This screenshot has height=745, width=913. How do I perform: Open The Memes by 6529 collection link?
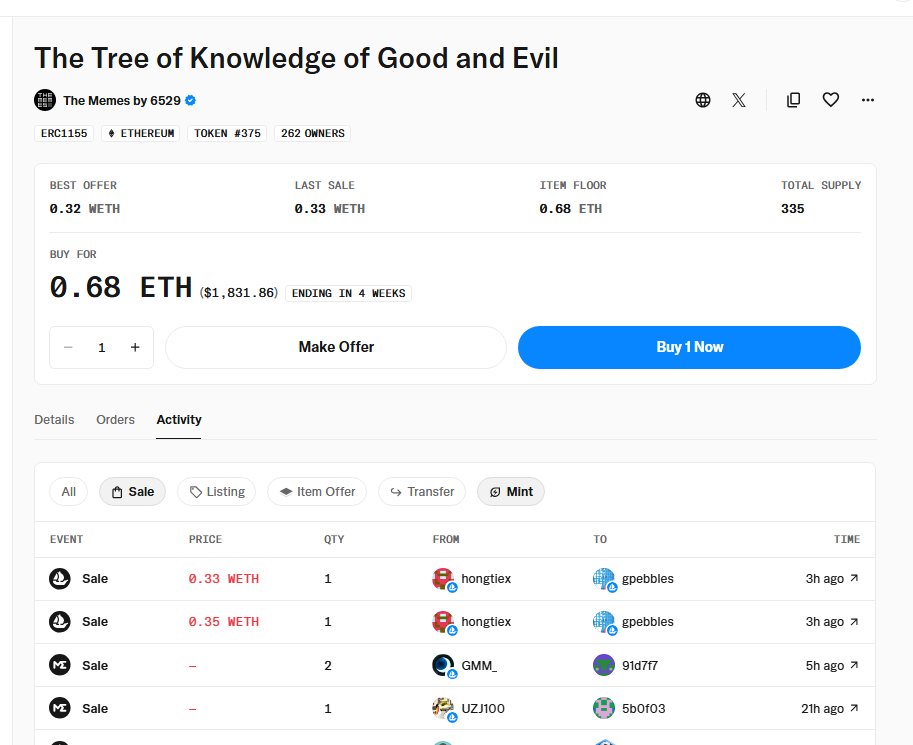(122, 101)
